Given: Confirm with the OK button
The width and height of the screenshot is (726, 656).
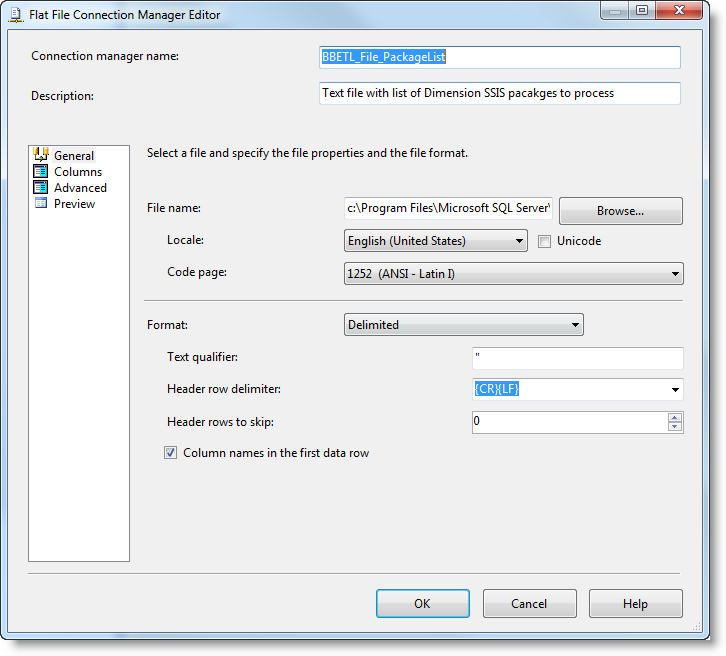Looking at the screenshot, I should [x=422, y=603].
